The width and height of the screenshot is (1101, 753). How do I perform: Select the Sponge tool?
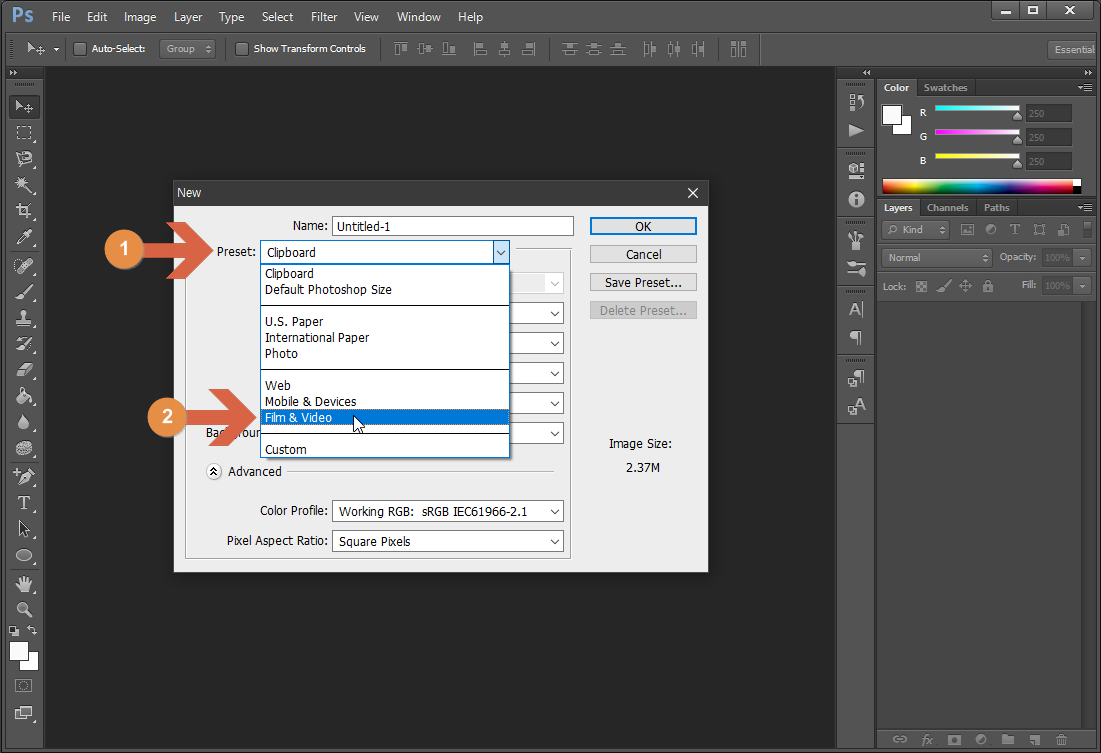click(x=24, y=447)
